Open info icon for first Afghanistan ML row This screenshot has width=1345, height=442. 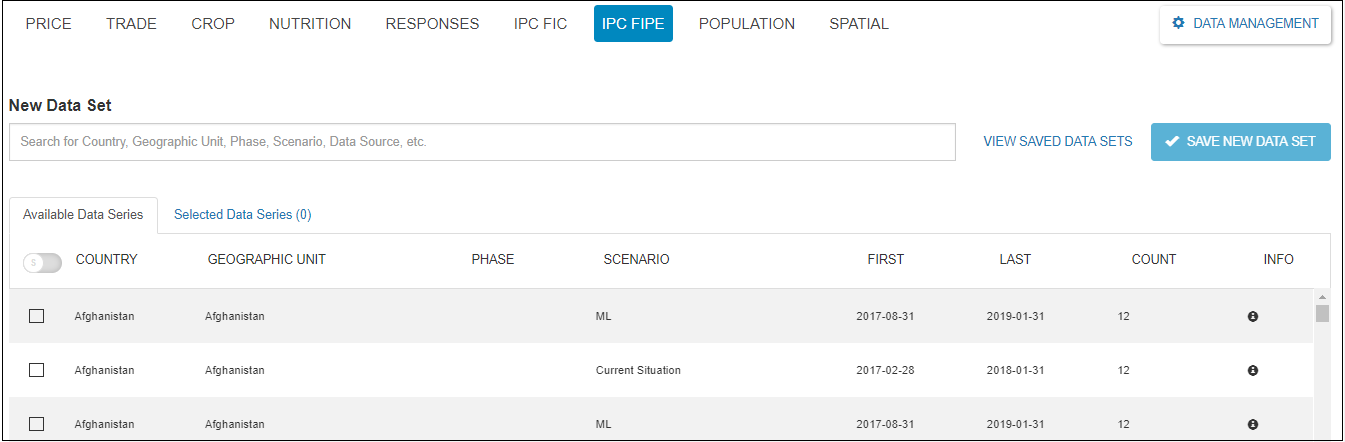[x=1252, y=316]
